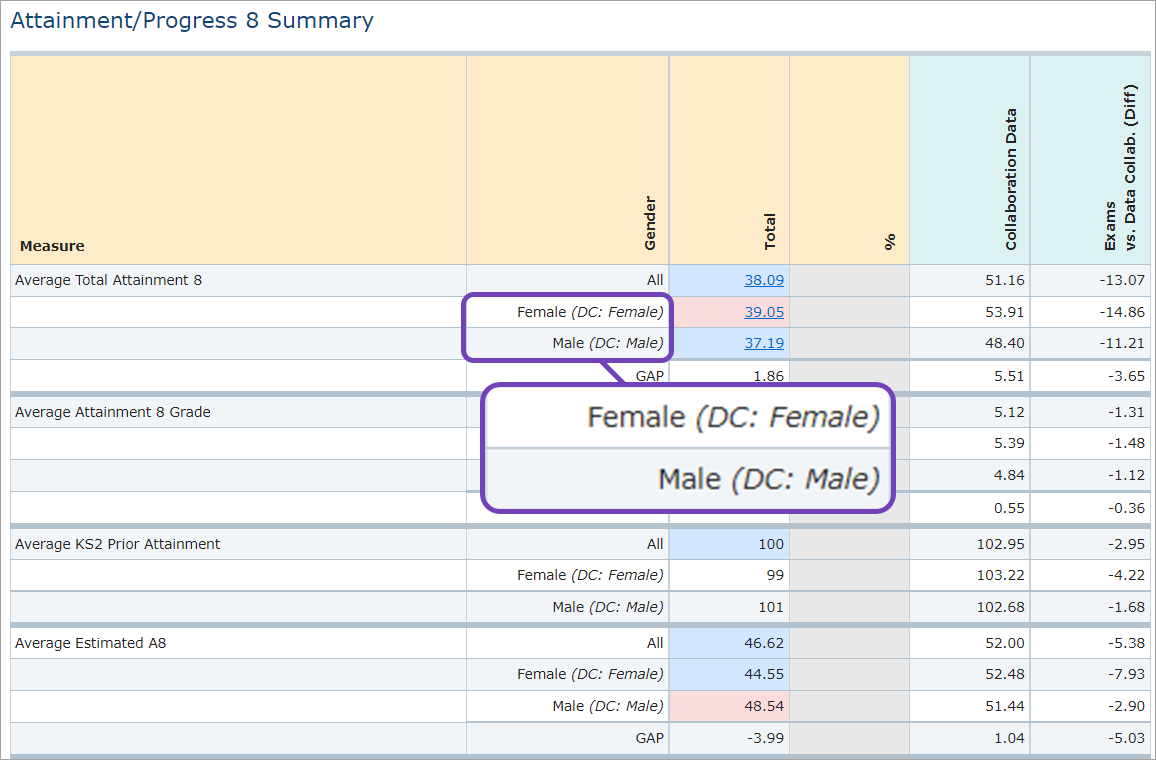Select the Gender column header
Viewport: 1156px width, 760px height.
pyautogui.click(x=650, y=222)
